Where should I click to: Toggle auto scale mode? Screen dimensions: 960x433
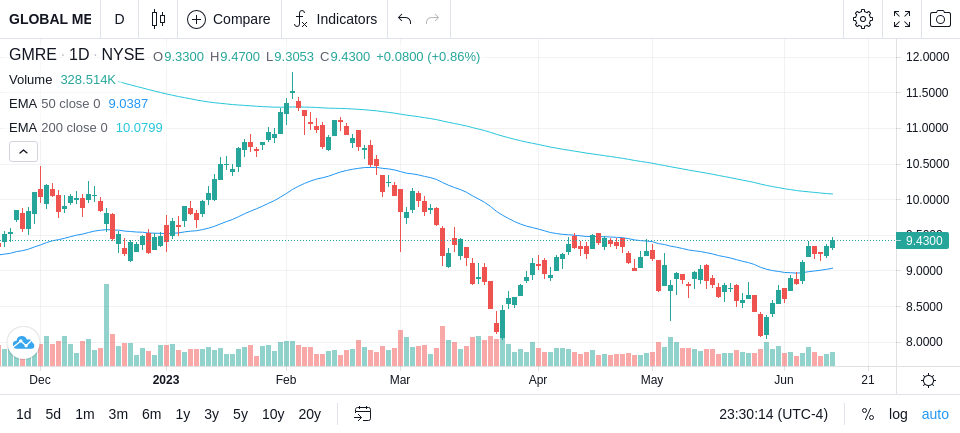[x=935, y=414]
